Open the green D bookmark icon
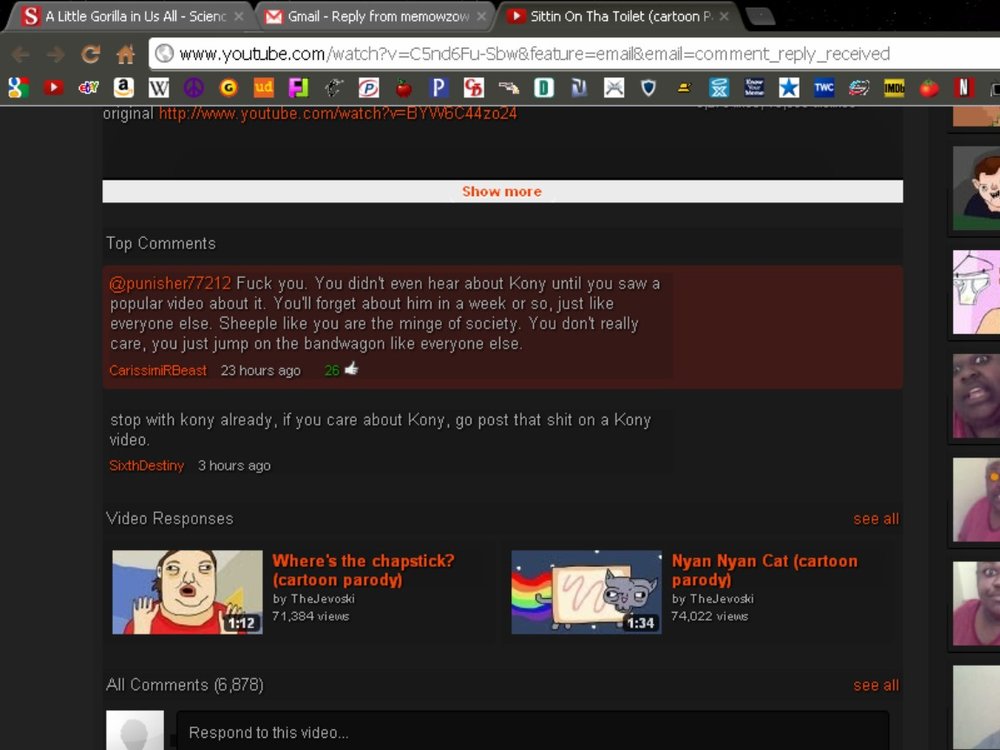 tap(543, 87)
